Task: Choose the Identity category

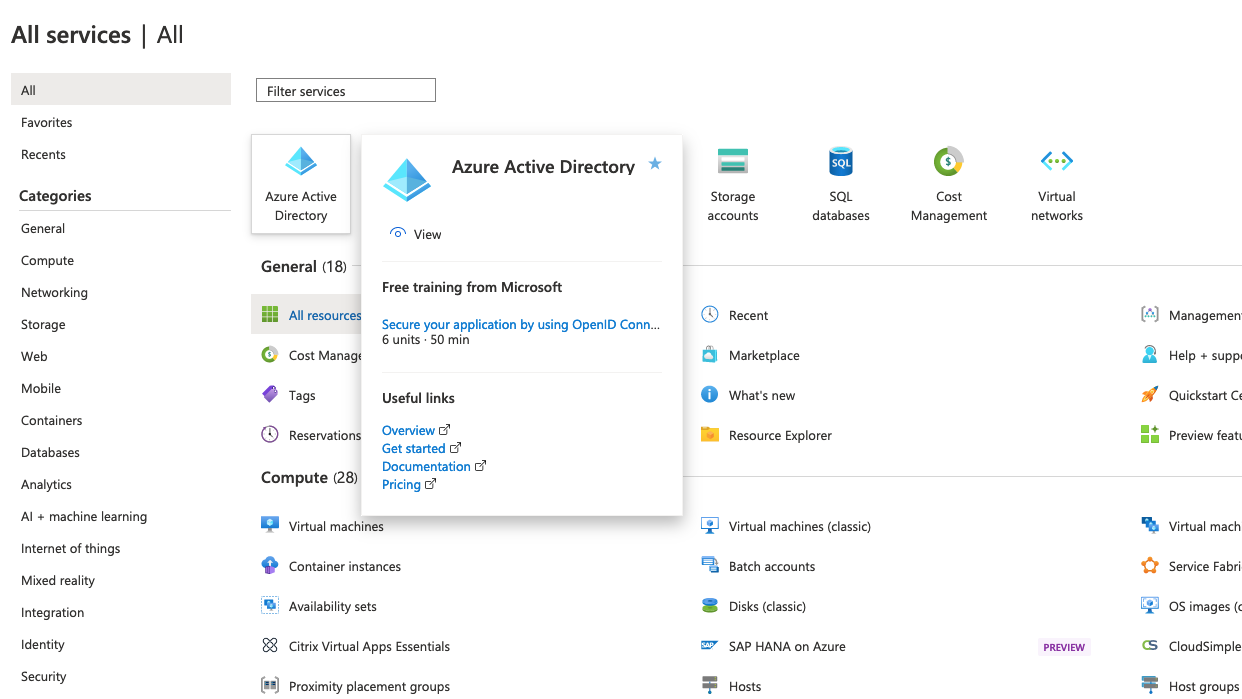Action: coord(42,644)
